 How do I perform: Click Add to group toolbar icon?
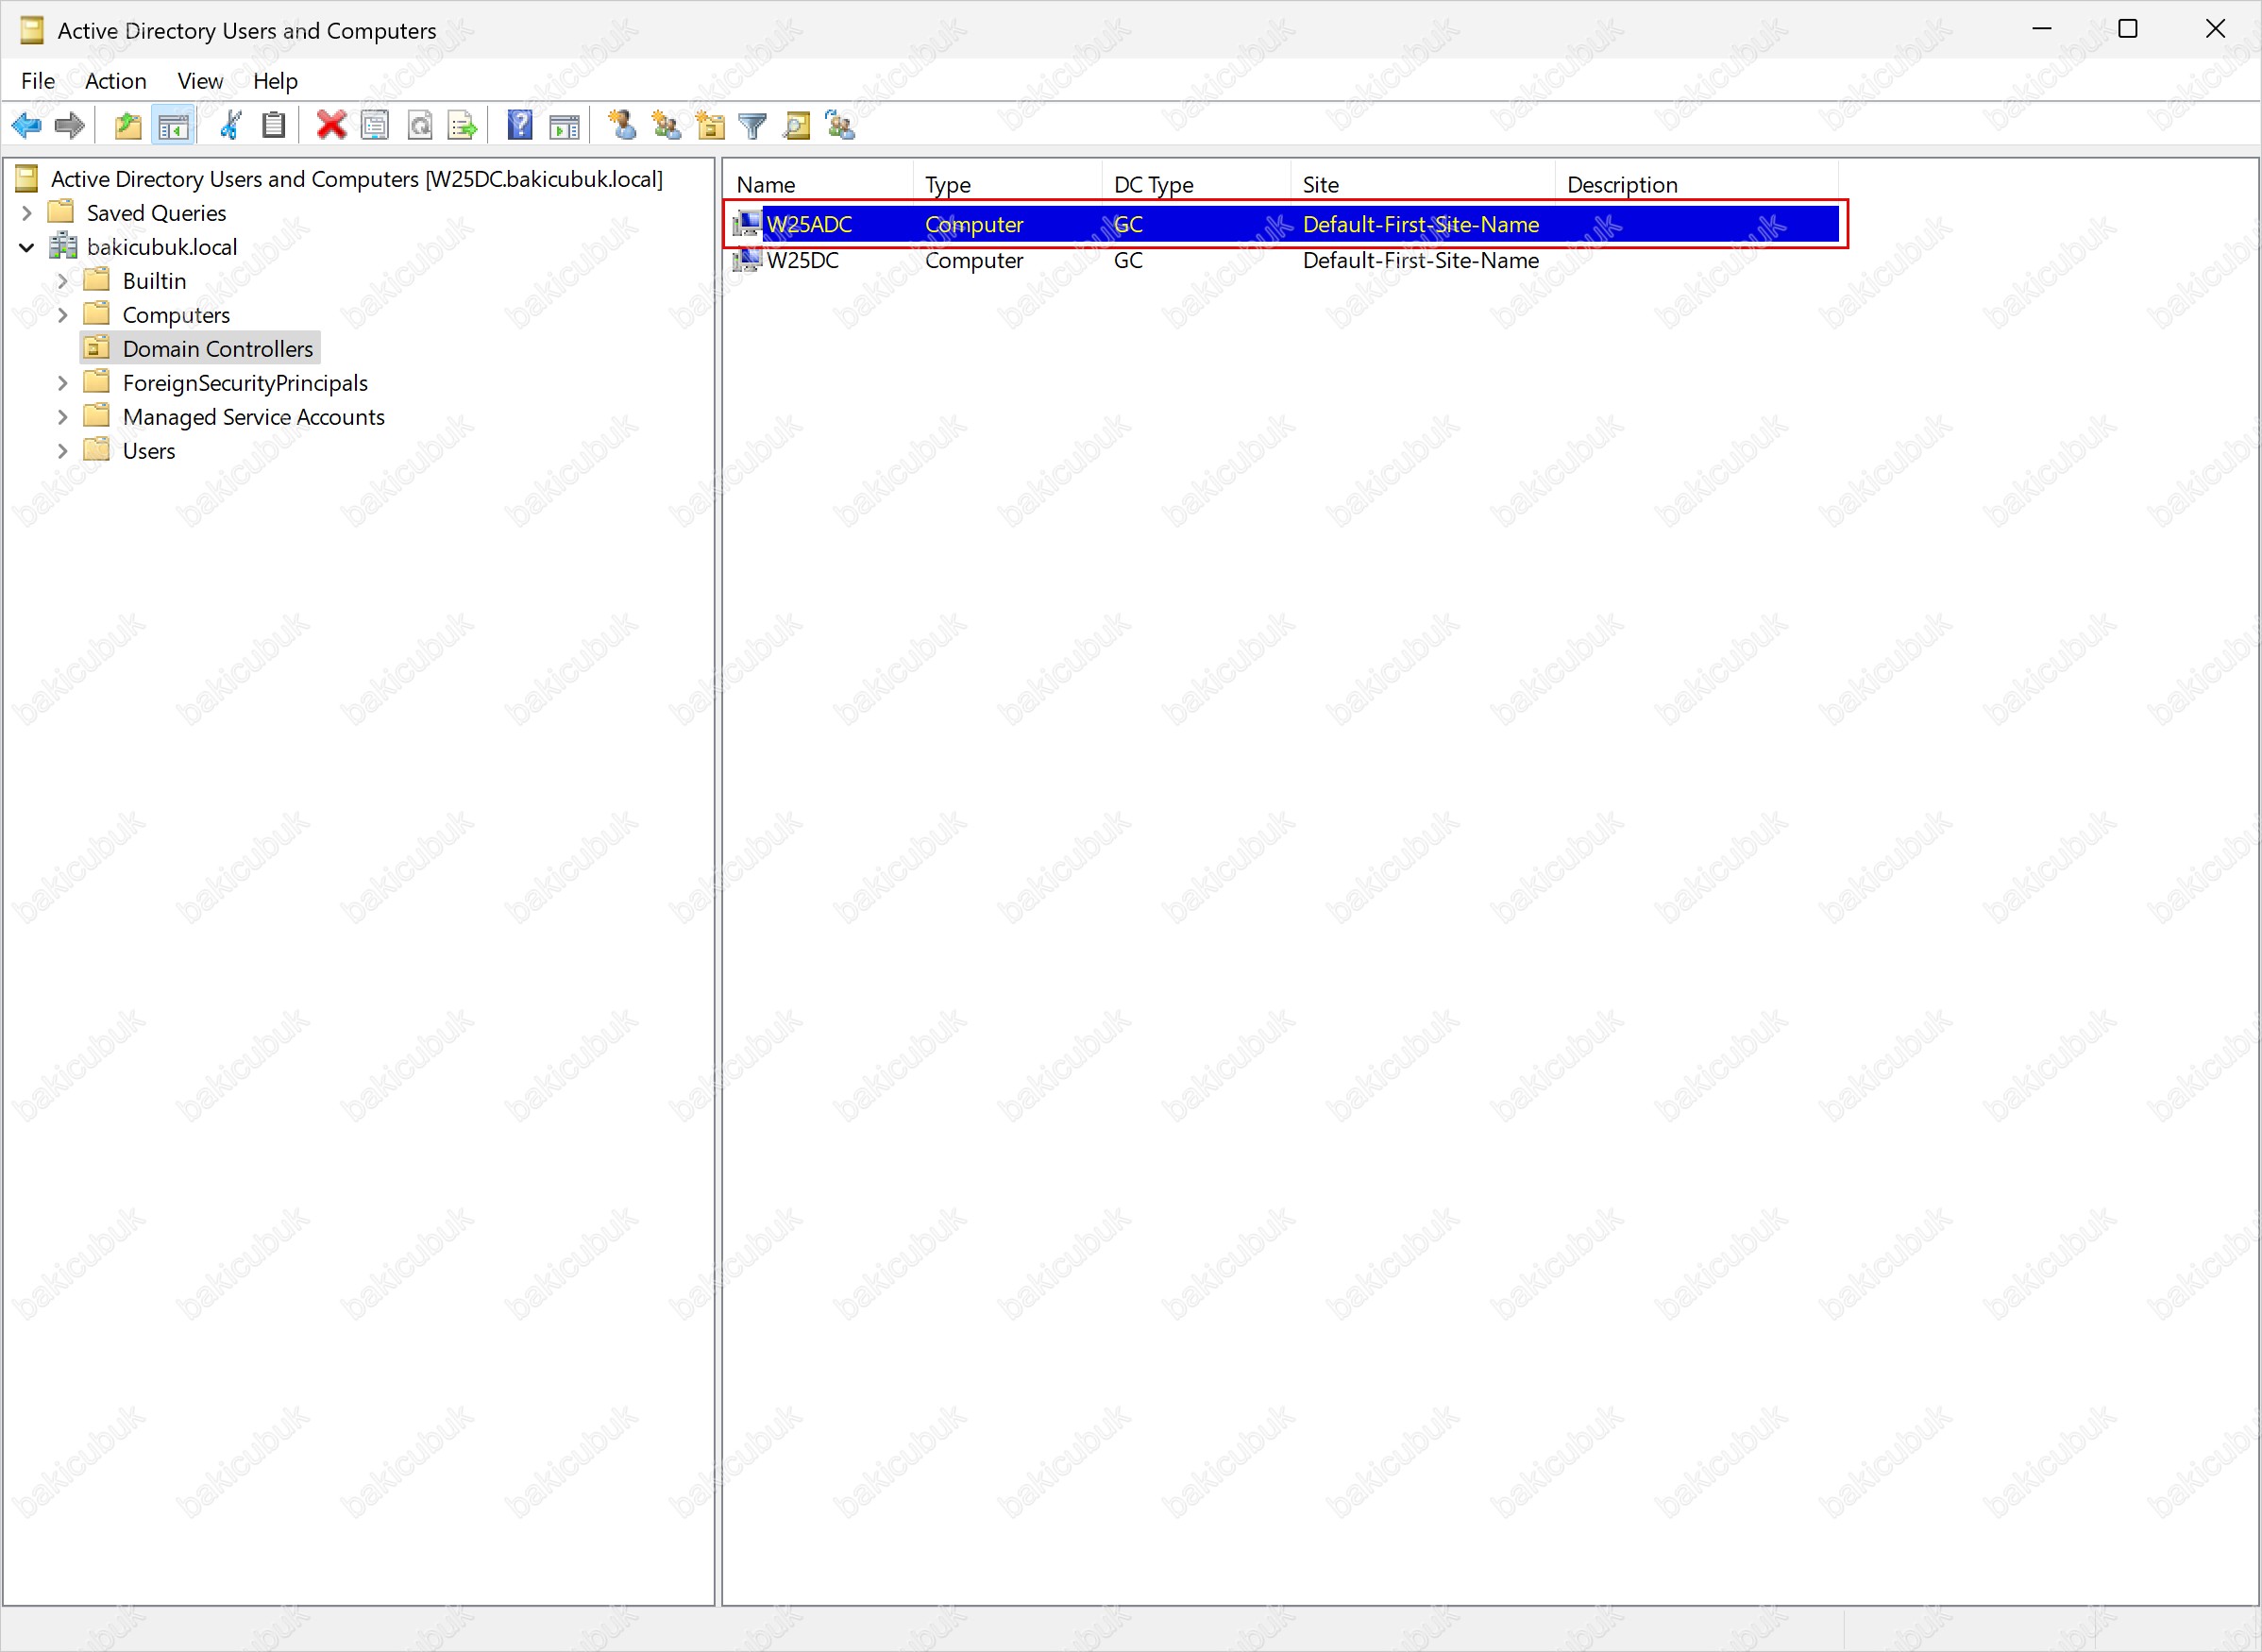(841, 126)
